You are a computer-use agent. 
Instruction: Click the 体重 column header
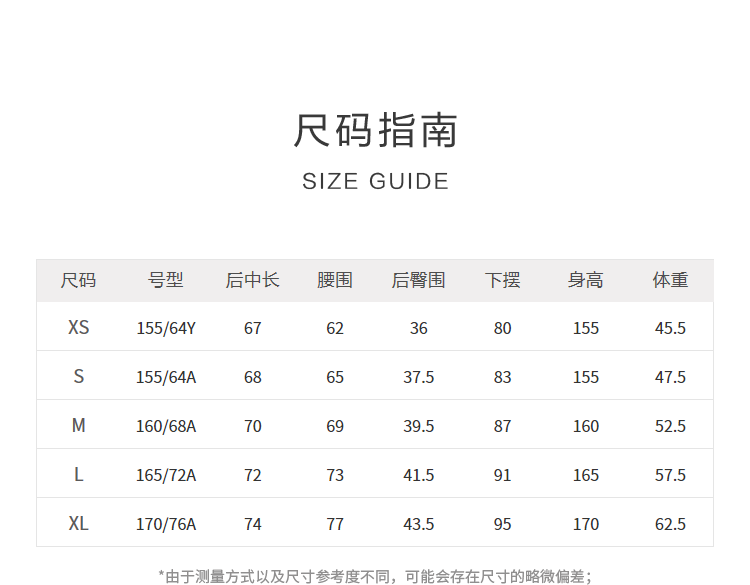coord(670,280)
